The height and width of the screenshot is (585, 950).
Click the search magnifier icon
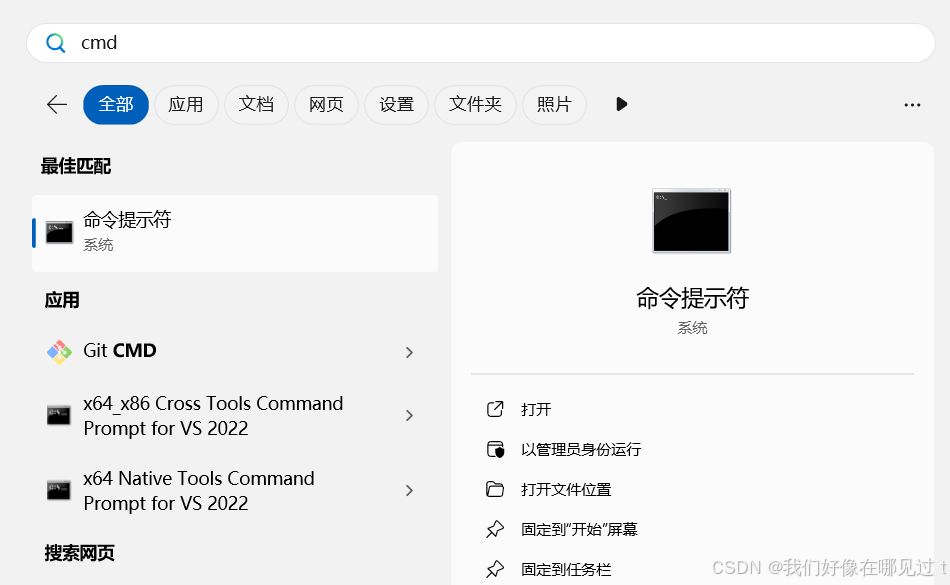click(x=55, y=43)
